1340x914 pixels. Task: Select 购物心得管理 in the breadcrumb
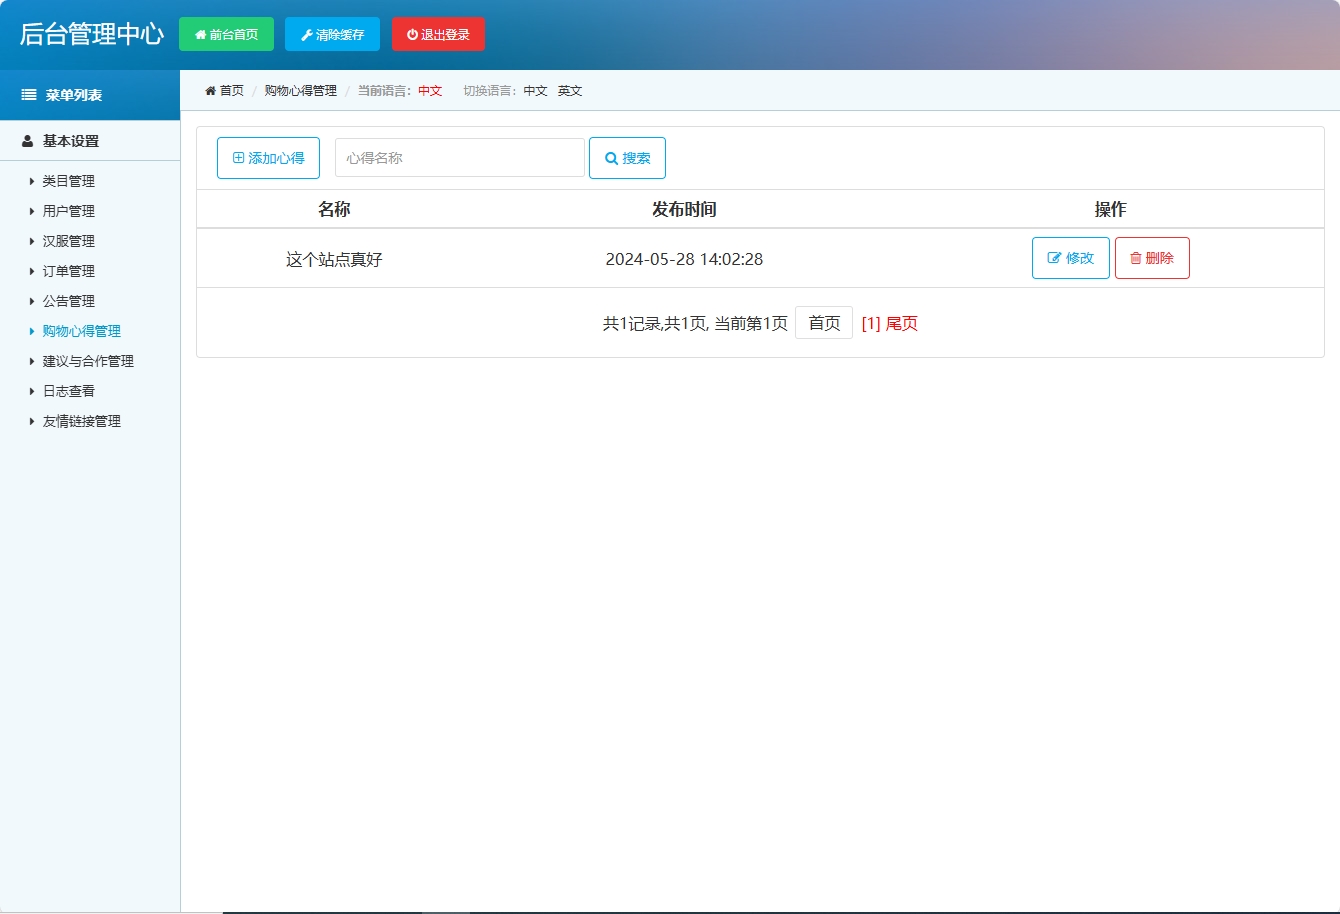299,89
